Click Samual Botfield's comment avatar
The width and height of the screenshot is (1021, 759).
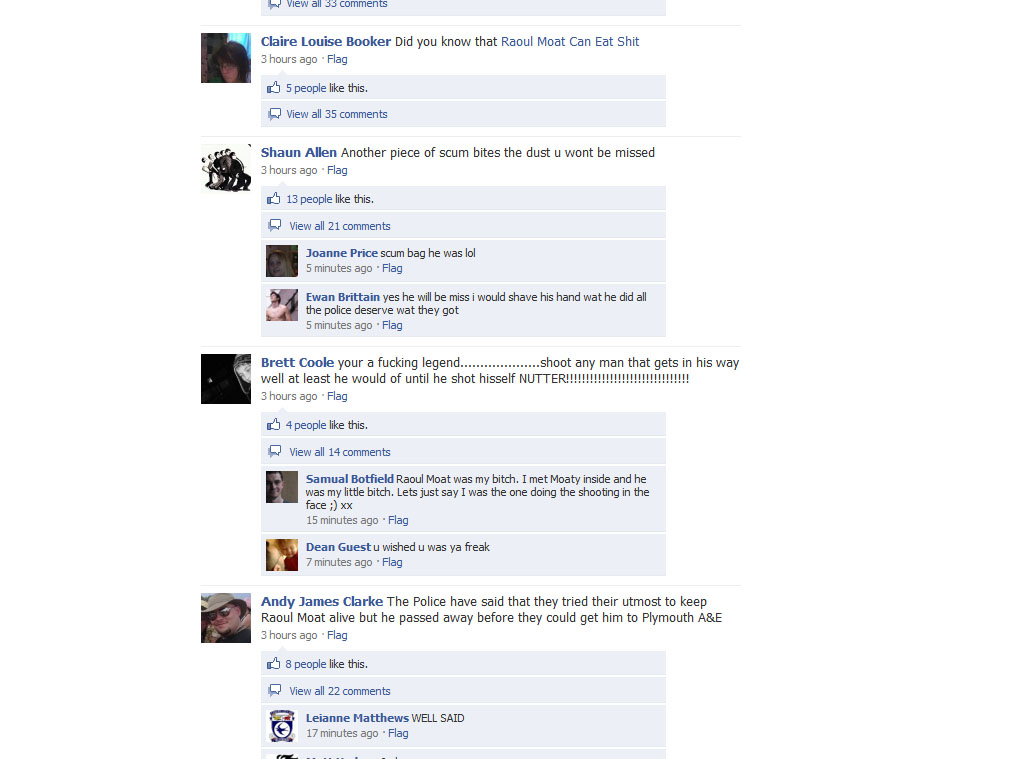282,487
